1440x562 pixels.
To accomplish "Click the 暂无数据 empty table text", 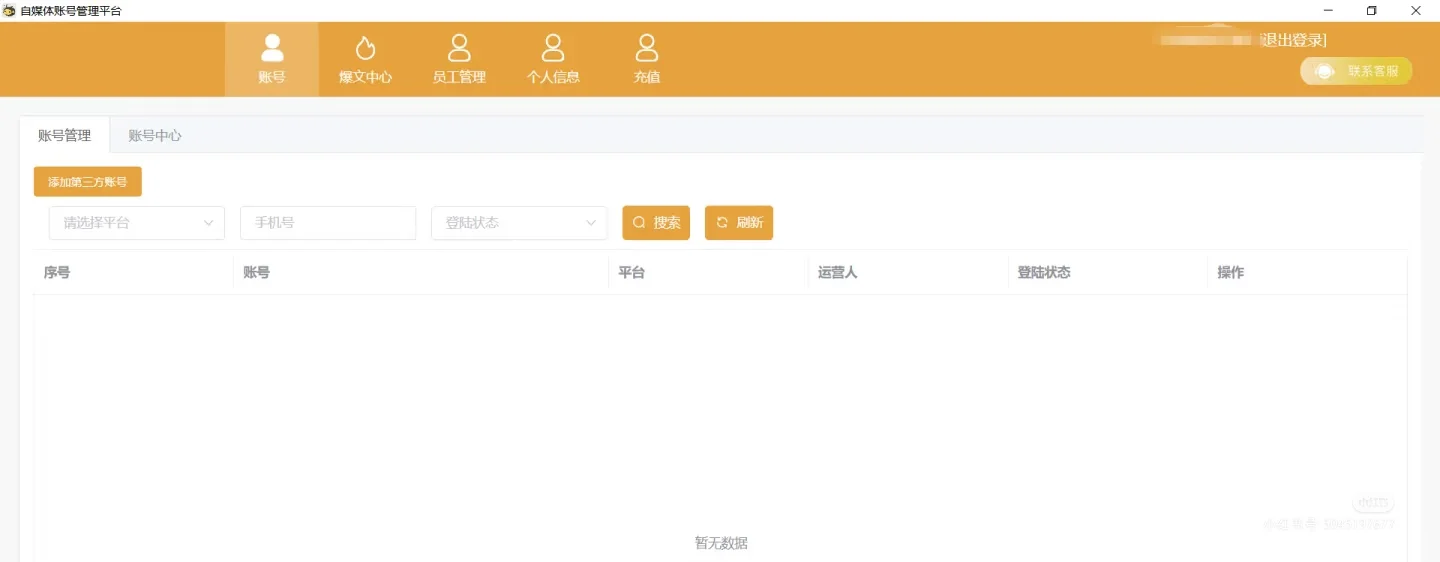I will [x=721, y=543].
